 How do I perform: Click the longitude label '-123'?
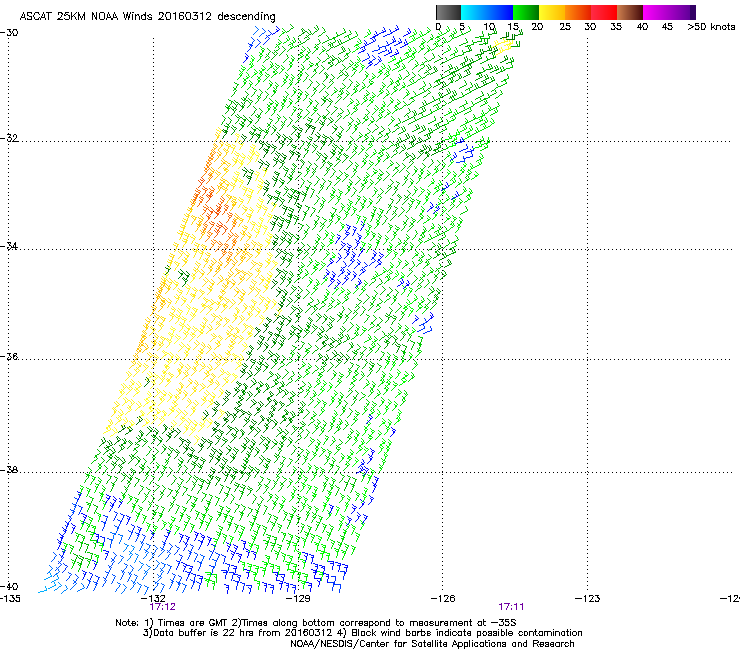[588, 599]
